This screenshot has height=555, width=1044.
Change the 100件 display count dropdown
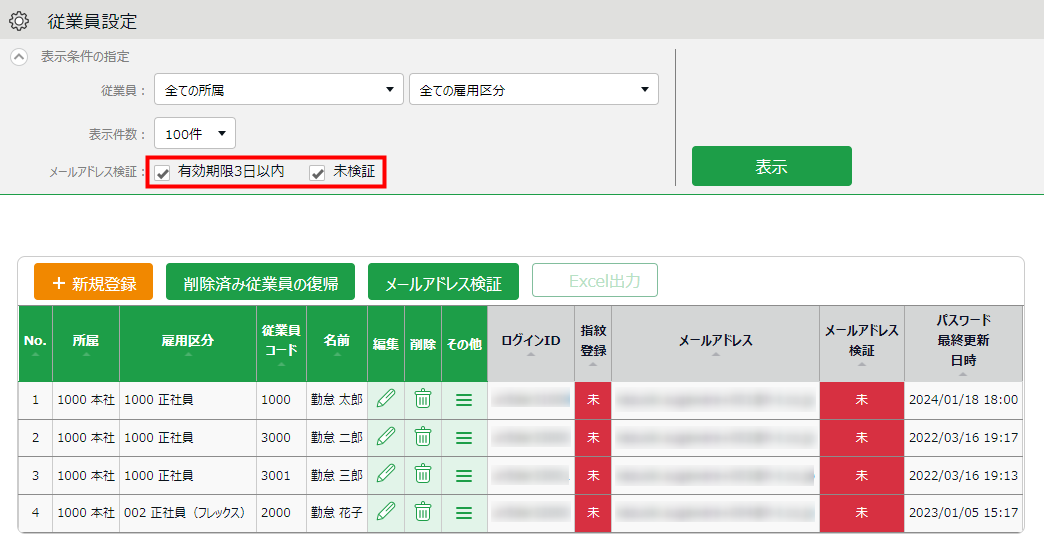[x=195, y=134]
